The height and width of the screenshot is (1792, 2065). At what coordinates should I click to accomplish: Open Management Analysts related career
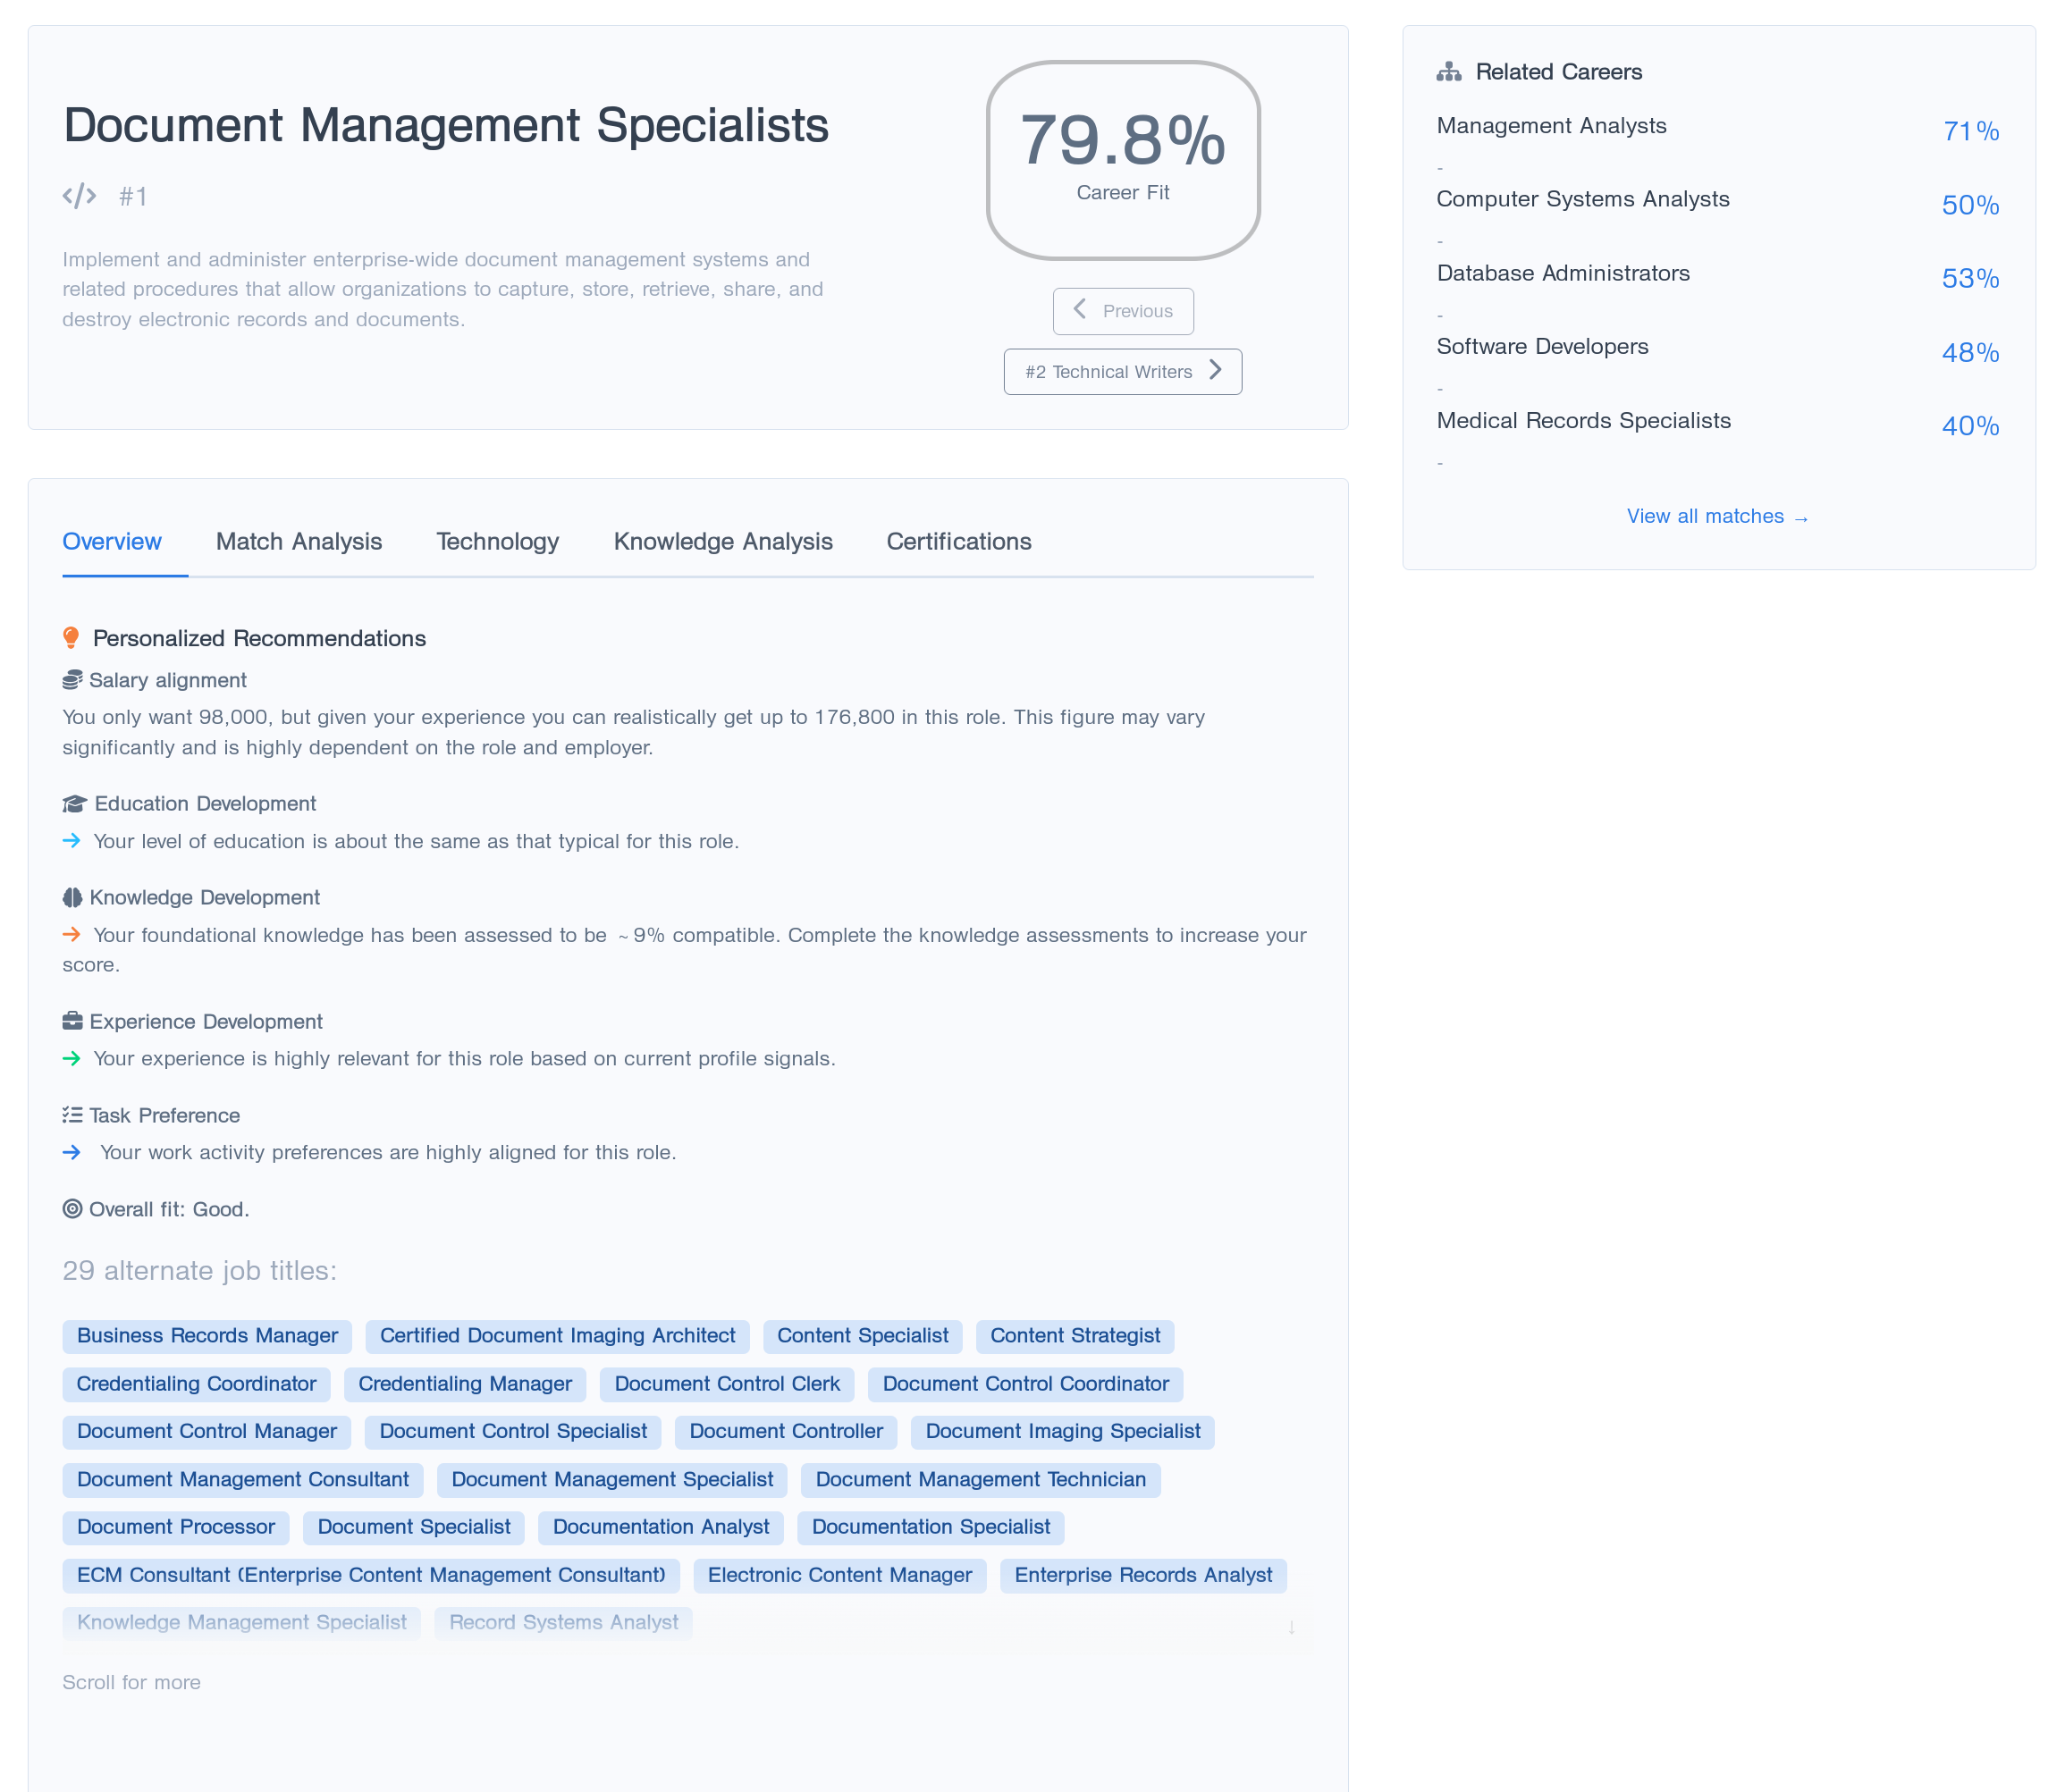coord(1551,126)
